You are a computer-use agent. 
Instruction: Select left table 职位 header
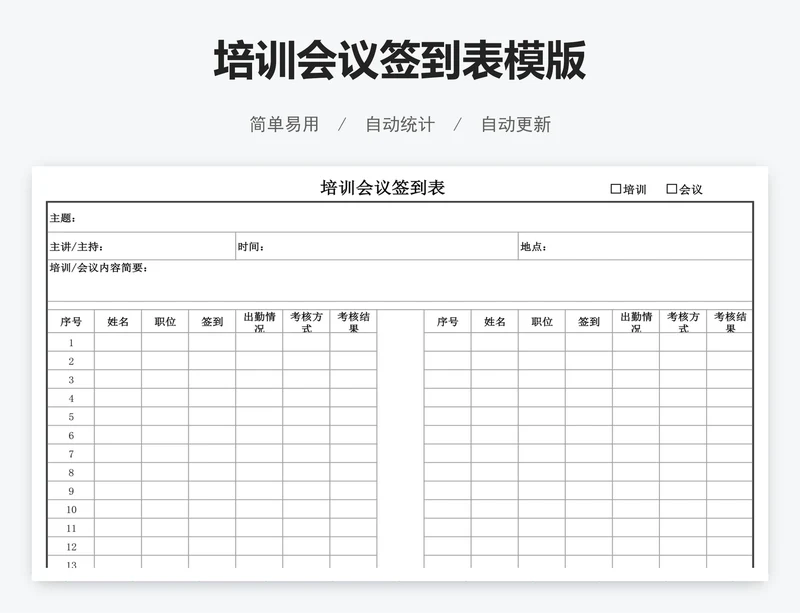coord(165,322)
